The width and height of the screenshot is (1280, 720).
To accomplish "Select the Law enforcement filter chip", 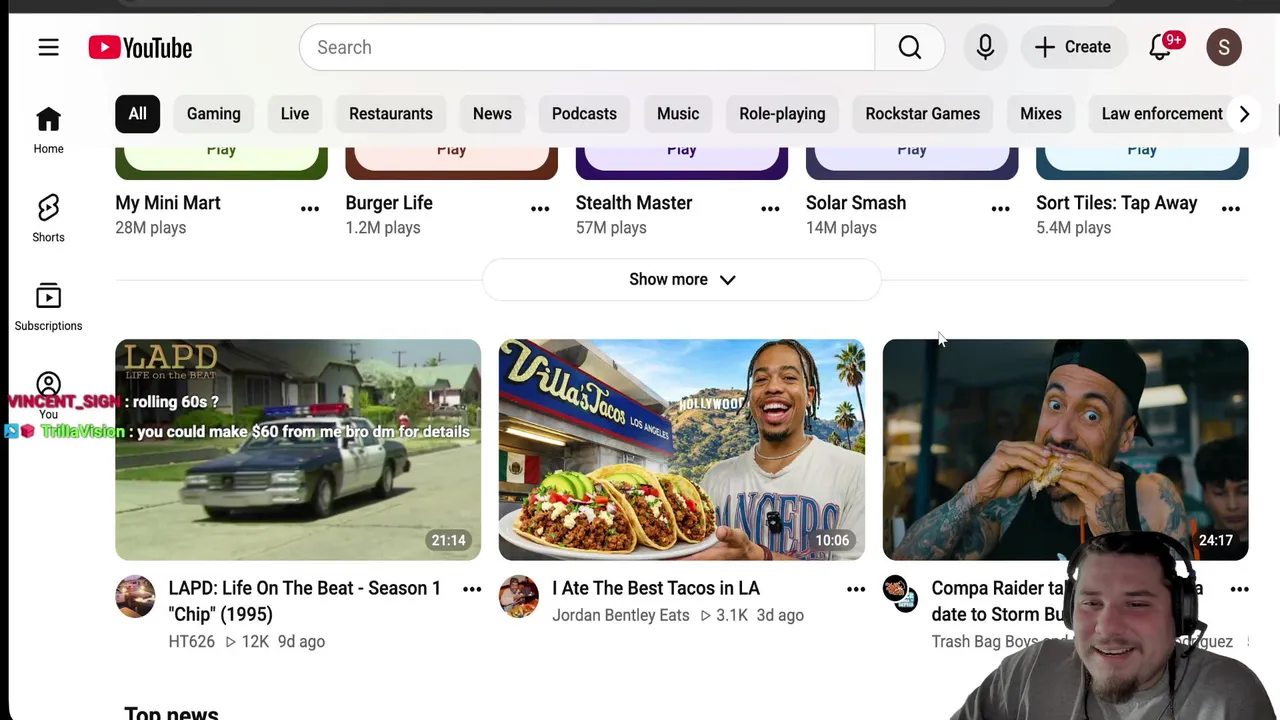I will pos(1162,114).
